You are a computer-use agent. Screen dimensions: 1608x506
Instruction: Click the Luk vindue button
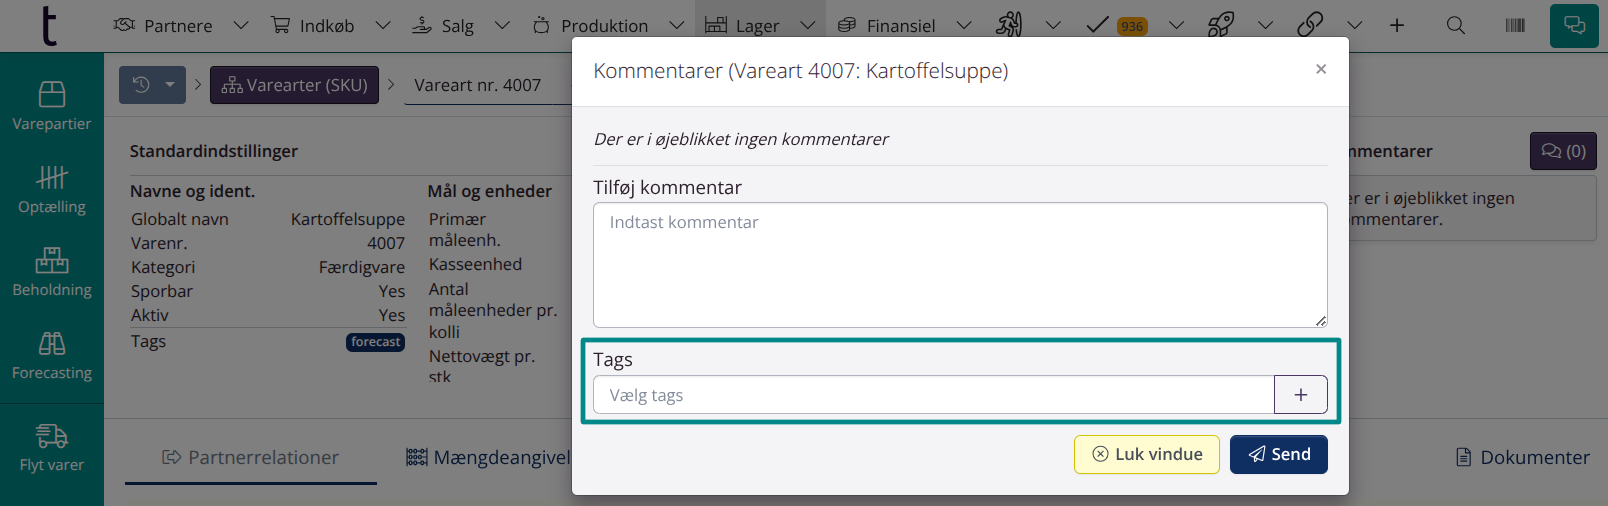coord(1147,454)
